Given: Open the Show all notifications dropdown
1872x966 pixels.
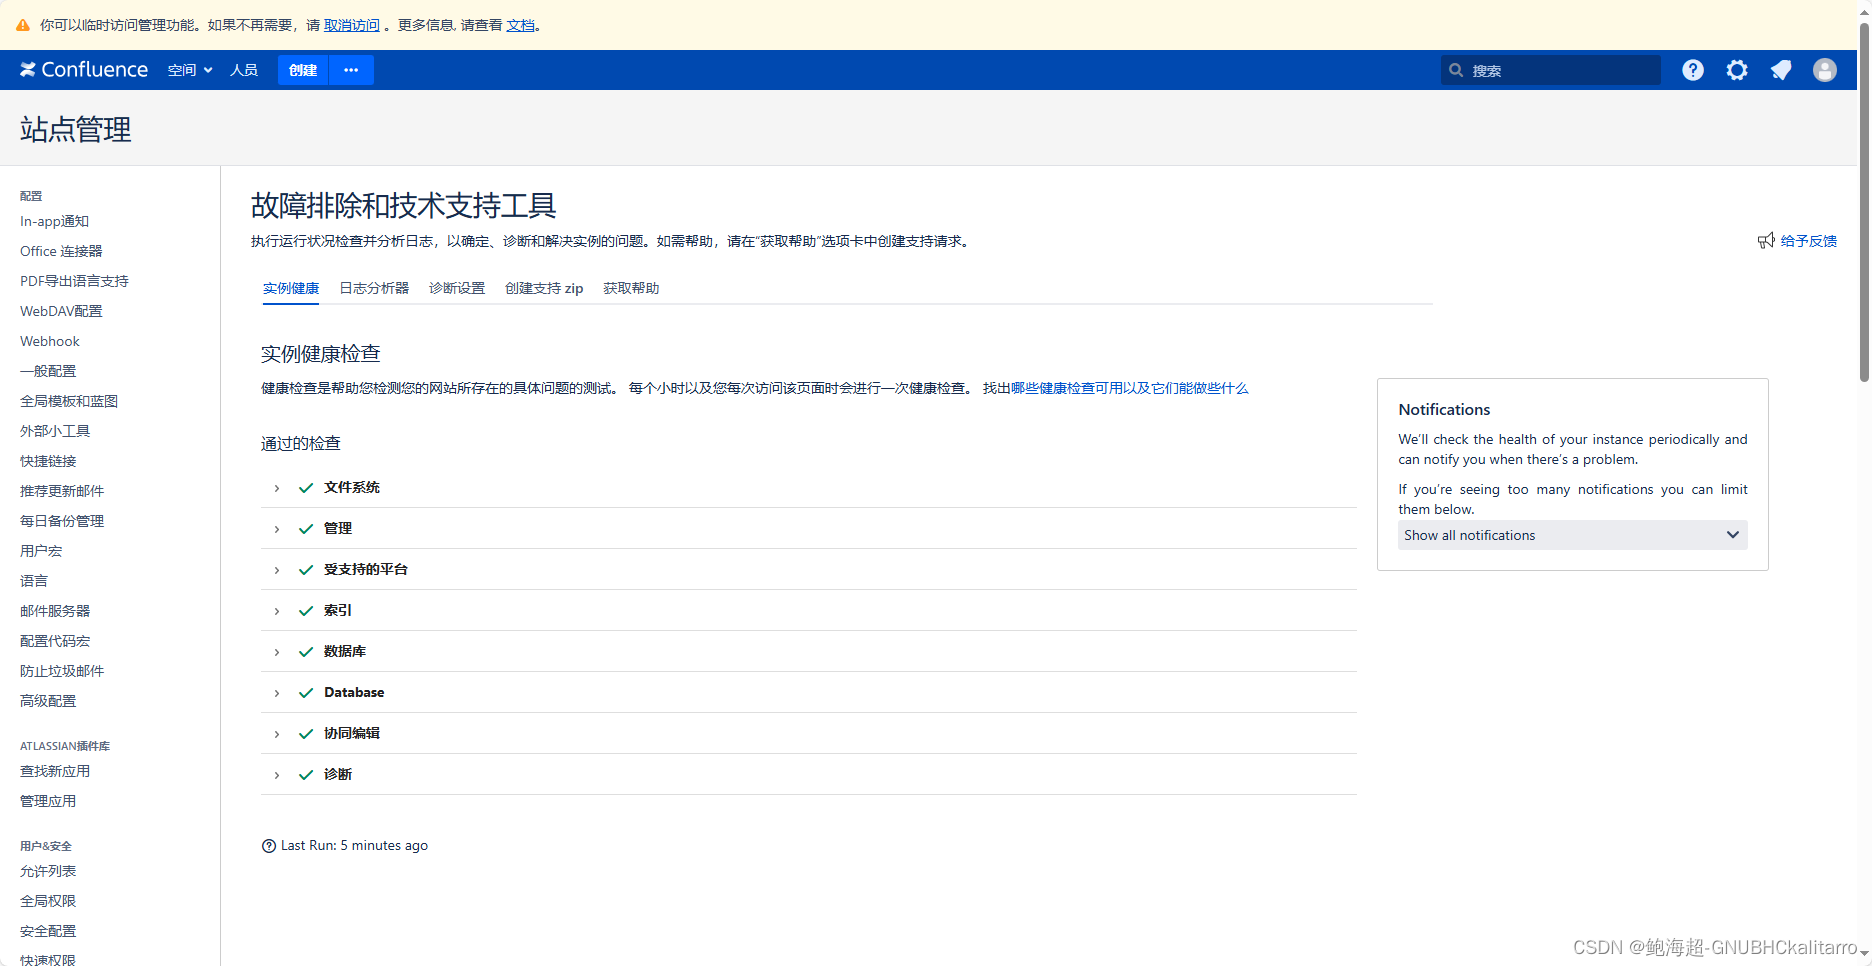Looking at the screenshot, I should 1572,535.
